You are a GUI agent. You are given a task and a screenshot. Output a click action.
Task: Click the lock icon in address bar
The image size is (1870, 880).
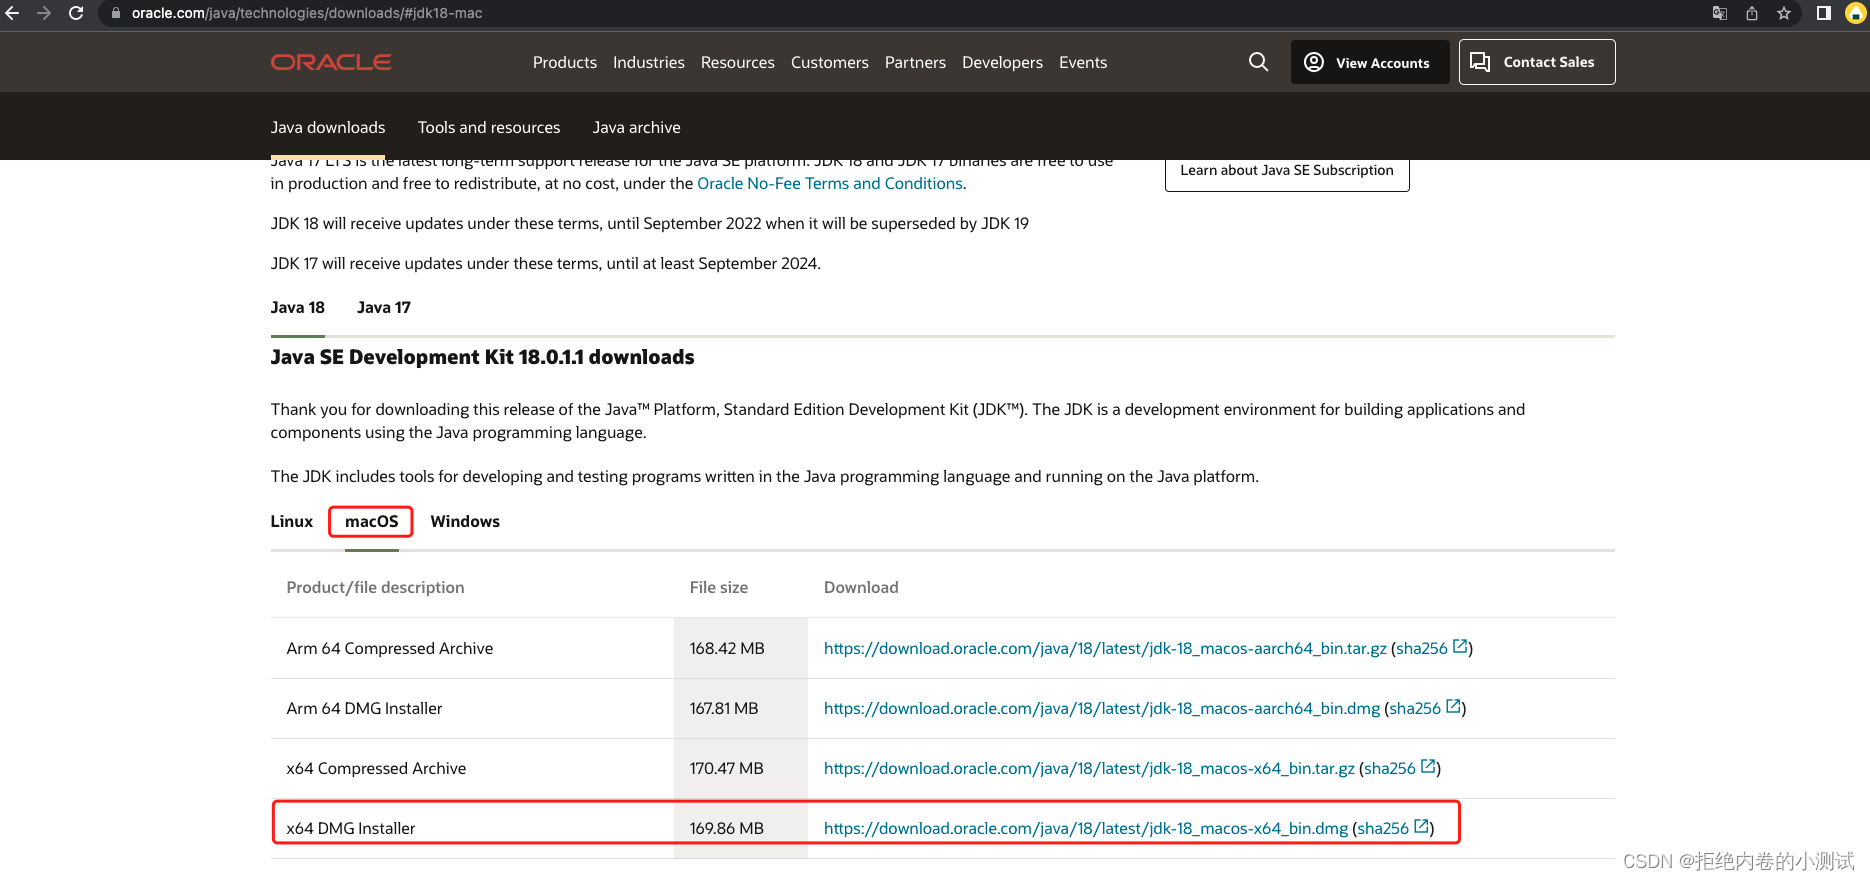116,13
